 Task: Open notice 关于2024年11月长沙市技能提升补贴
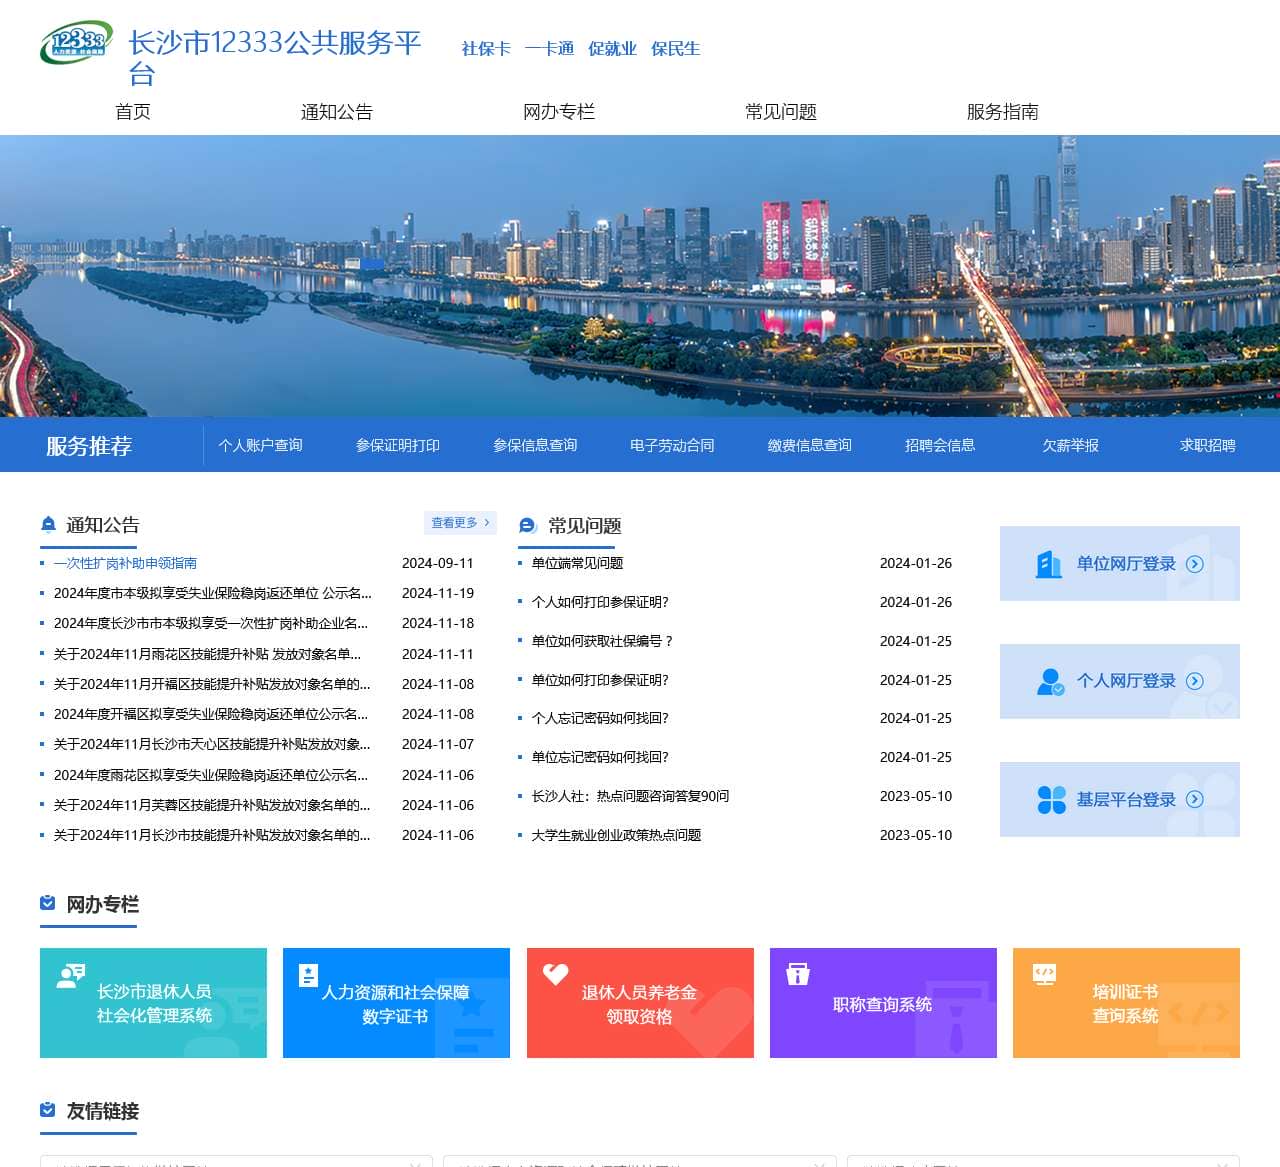click(212, 835)
